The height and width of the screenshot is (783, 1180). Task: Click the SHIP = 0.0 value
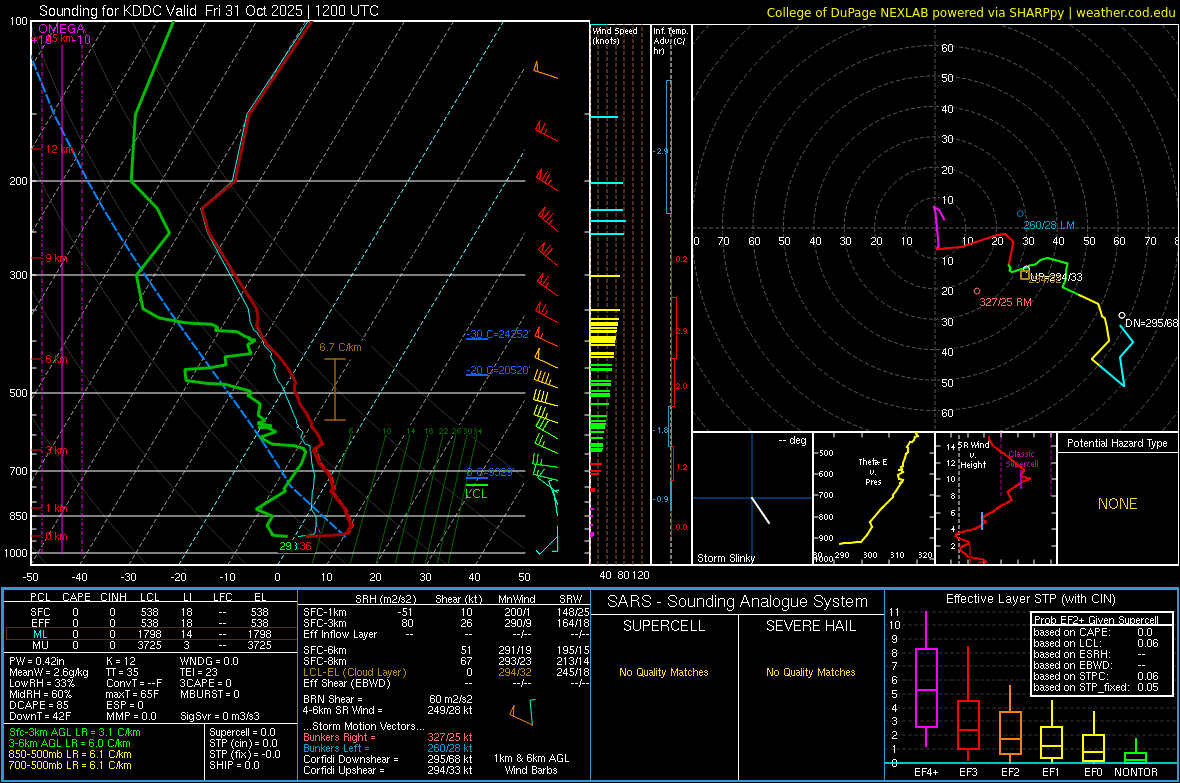234,765
